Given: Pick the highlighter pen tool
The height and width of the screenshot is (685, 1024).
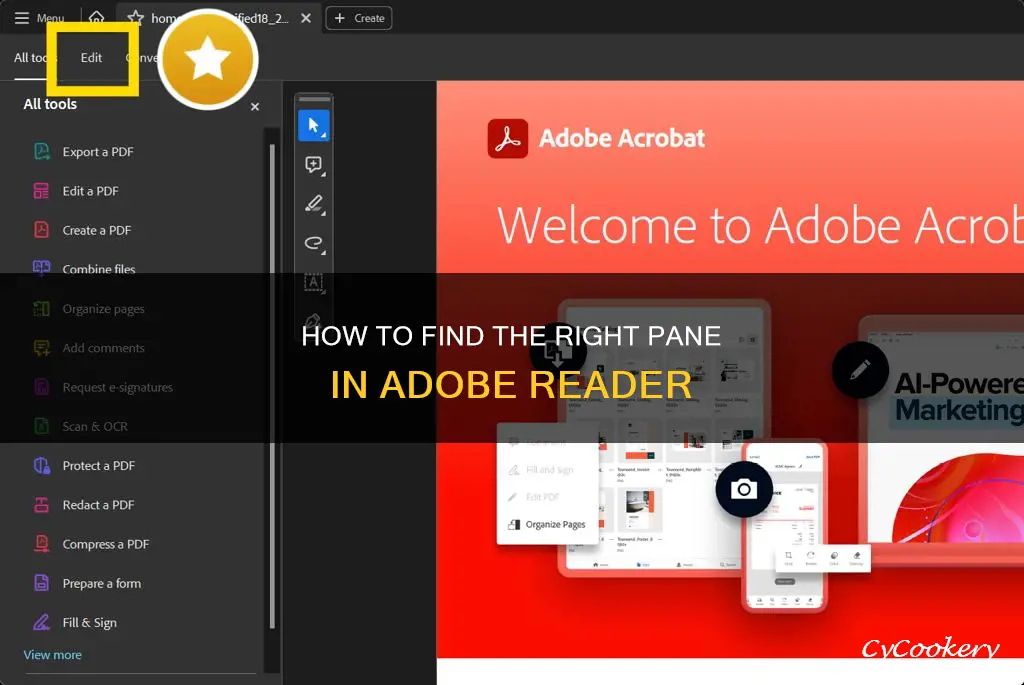Looking at the screenshot, I should point(313,204).
